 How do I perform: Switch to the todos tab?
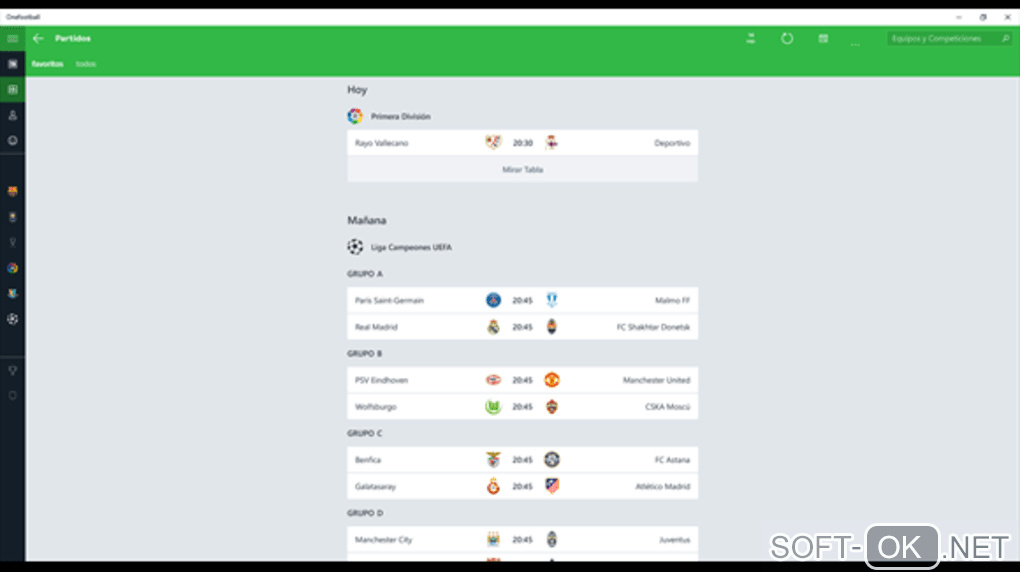pyautogui.click(x=86, y=64)
